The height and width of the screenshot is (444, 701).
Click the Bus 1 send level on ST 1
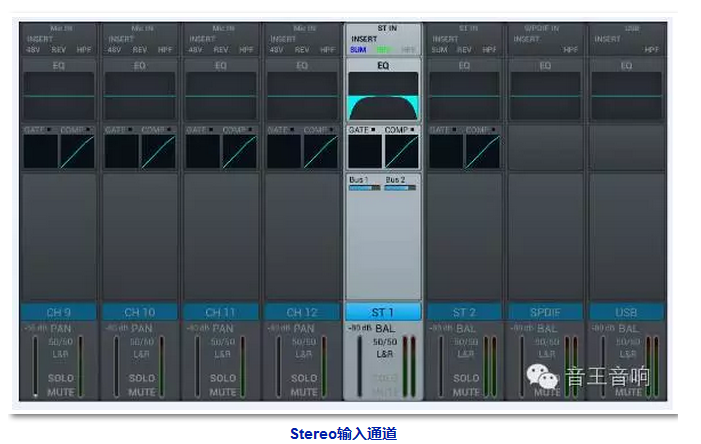point(364,183)
